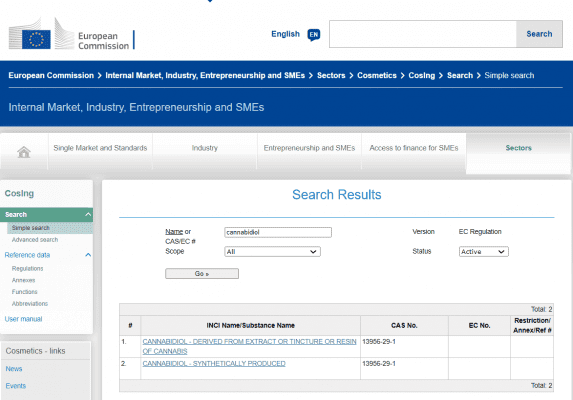Click the site-wide search text box
The height and width of the screenshot is (400, 573).
423,34
